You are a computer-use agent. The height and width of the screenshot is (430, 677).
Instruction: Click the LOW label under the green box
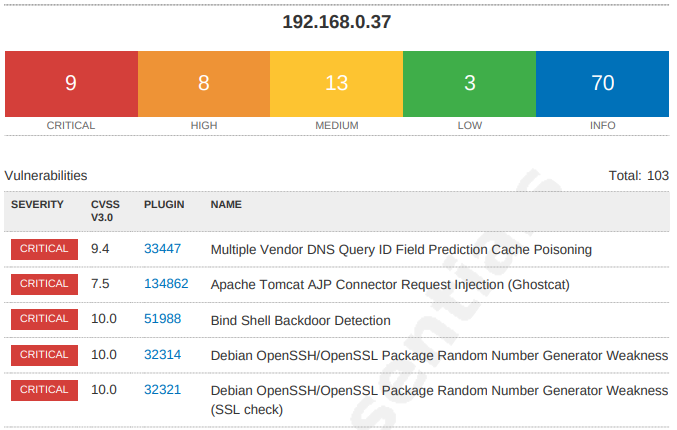click(470, 126)
